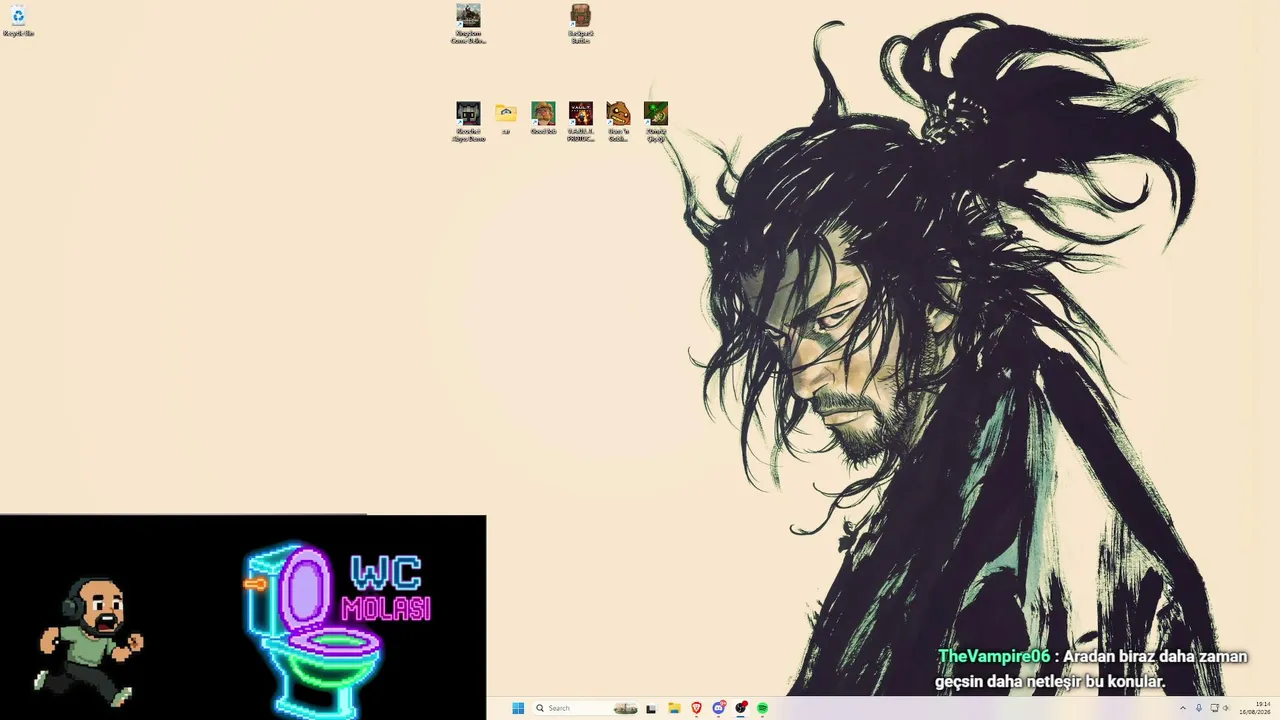1280x720 pixels.
Task: Open the Windows Start menu
Action: pyautogui.click(x=518, y=708)
